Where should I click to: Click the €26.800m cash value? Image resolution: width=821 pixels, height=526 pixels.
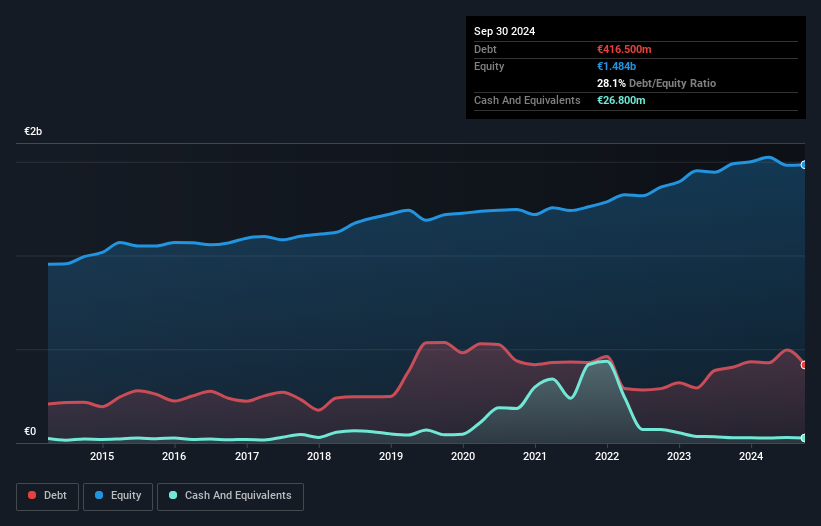coord(621,100)
